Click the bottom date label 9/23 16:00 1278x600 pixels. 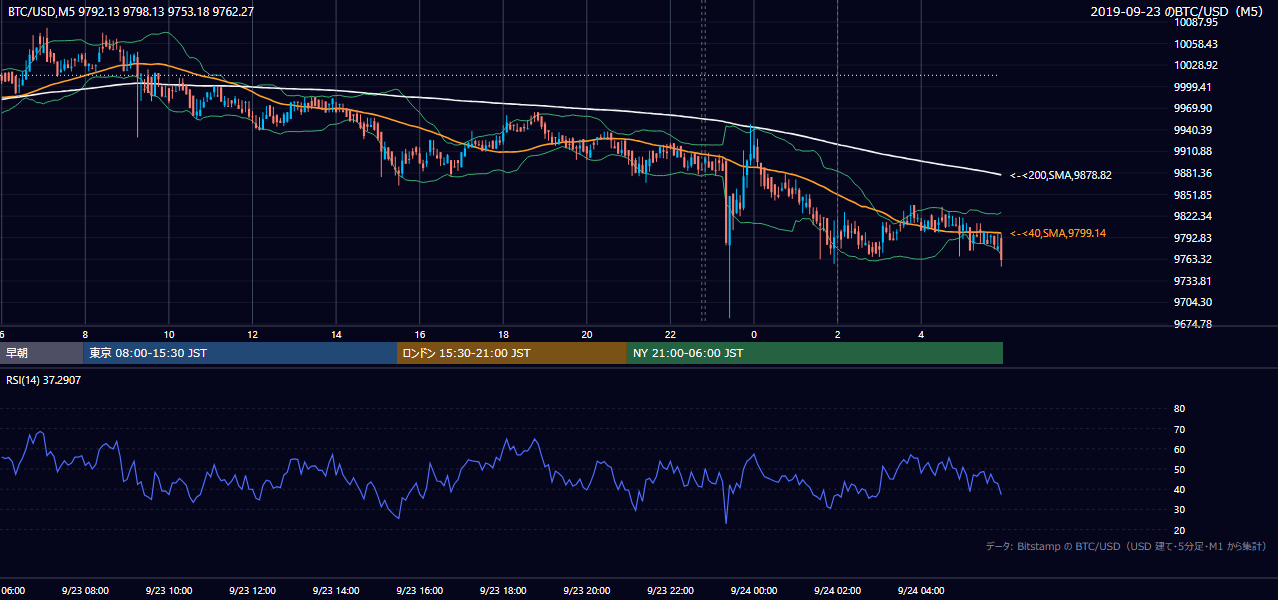(x=419, y=591)
